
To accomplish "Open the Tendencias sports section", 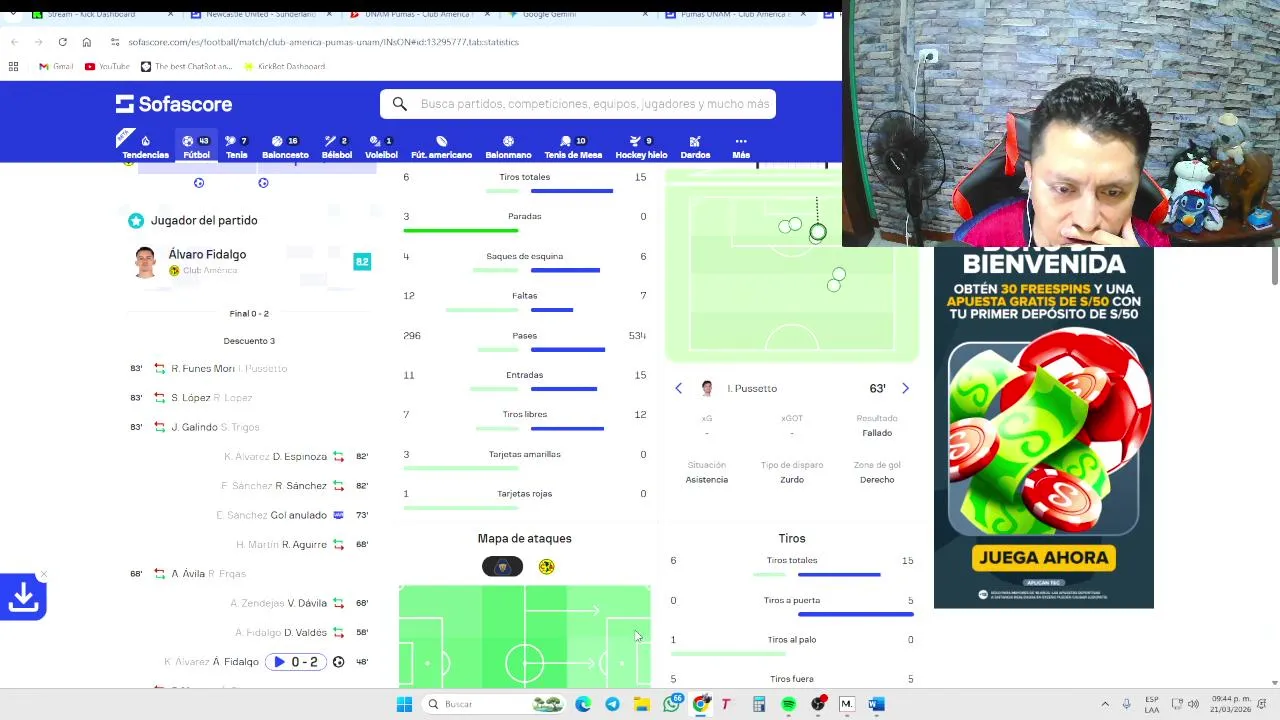I will coord(145,147).
